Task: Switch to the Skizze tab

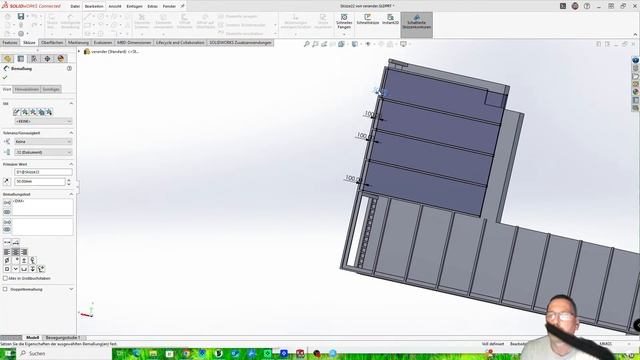Action: coord(29,42)
